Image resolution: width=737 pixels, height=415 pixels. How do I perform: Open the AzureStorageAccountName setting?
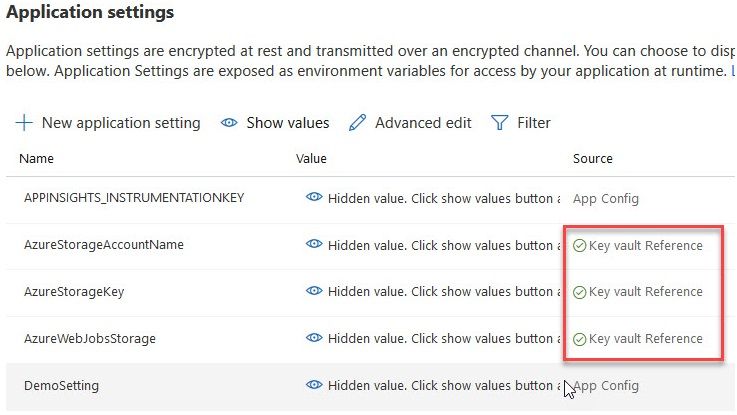(103, 245)
